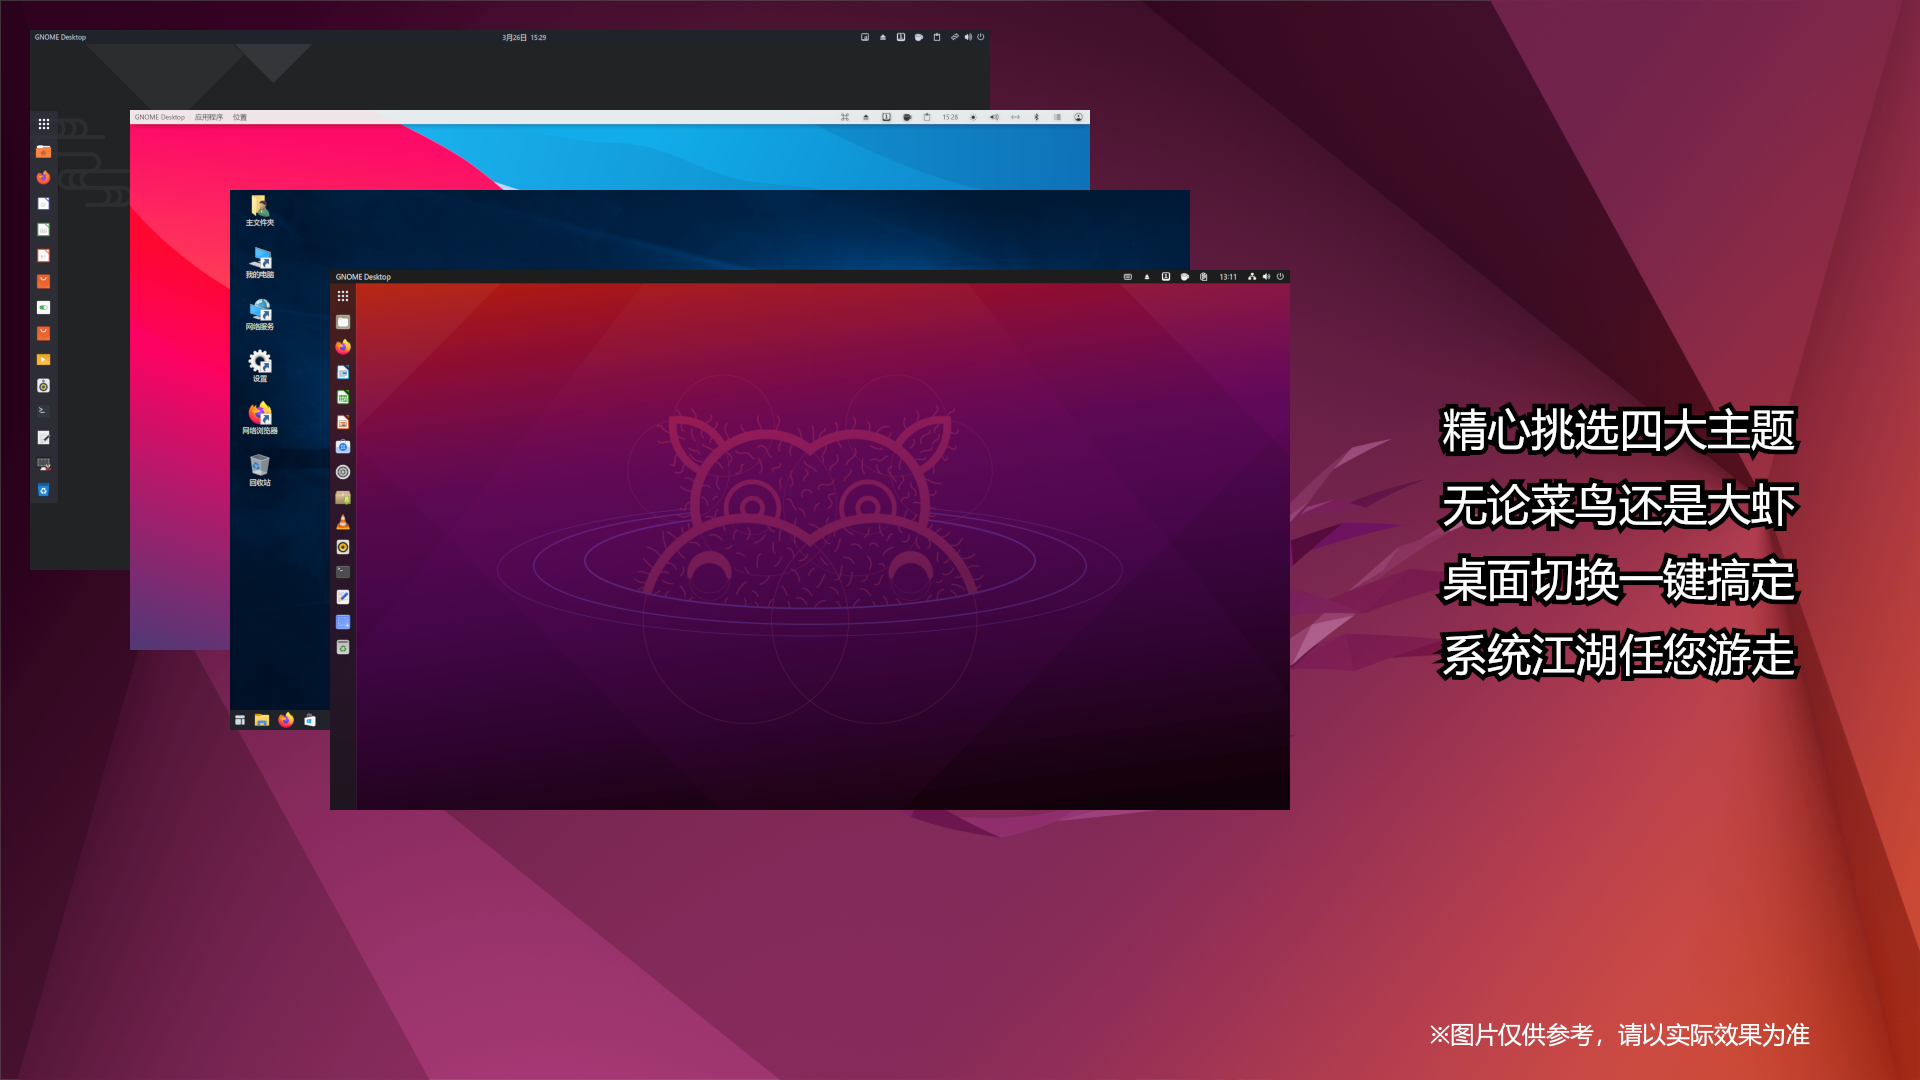The height and width of the screenshot is (1080, 1920).
Task: Open the 网络服务 desktop shortcut
Action: [260, 314]
